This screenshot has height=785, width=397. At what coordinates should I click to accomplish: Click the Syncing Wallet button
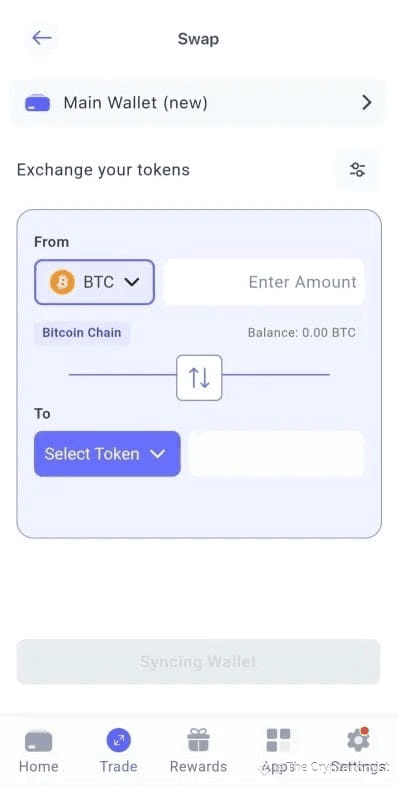click(198, 661)
